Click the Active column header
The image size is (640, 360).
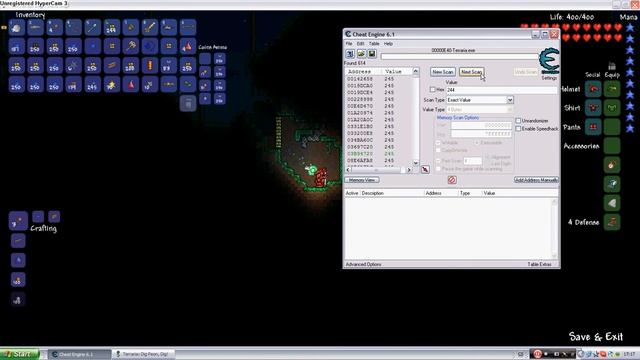pos(352,193)
